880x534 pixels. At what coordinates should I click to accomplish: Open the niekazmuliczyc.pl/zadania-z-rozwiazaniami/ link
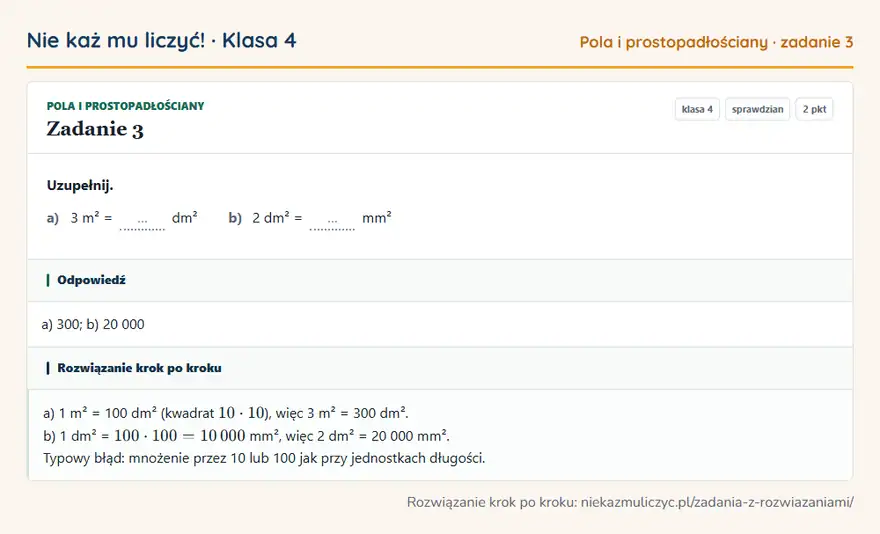point(717,502)
